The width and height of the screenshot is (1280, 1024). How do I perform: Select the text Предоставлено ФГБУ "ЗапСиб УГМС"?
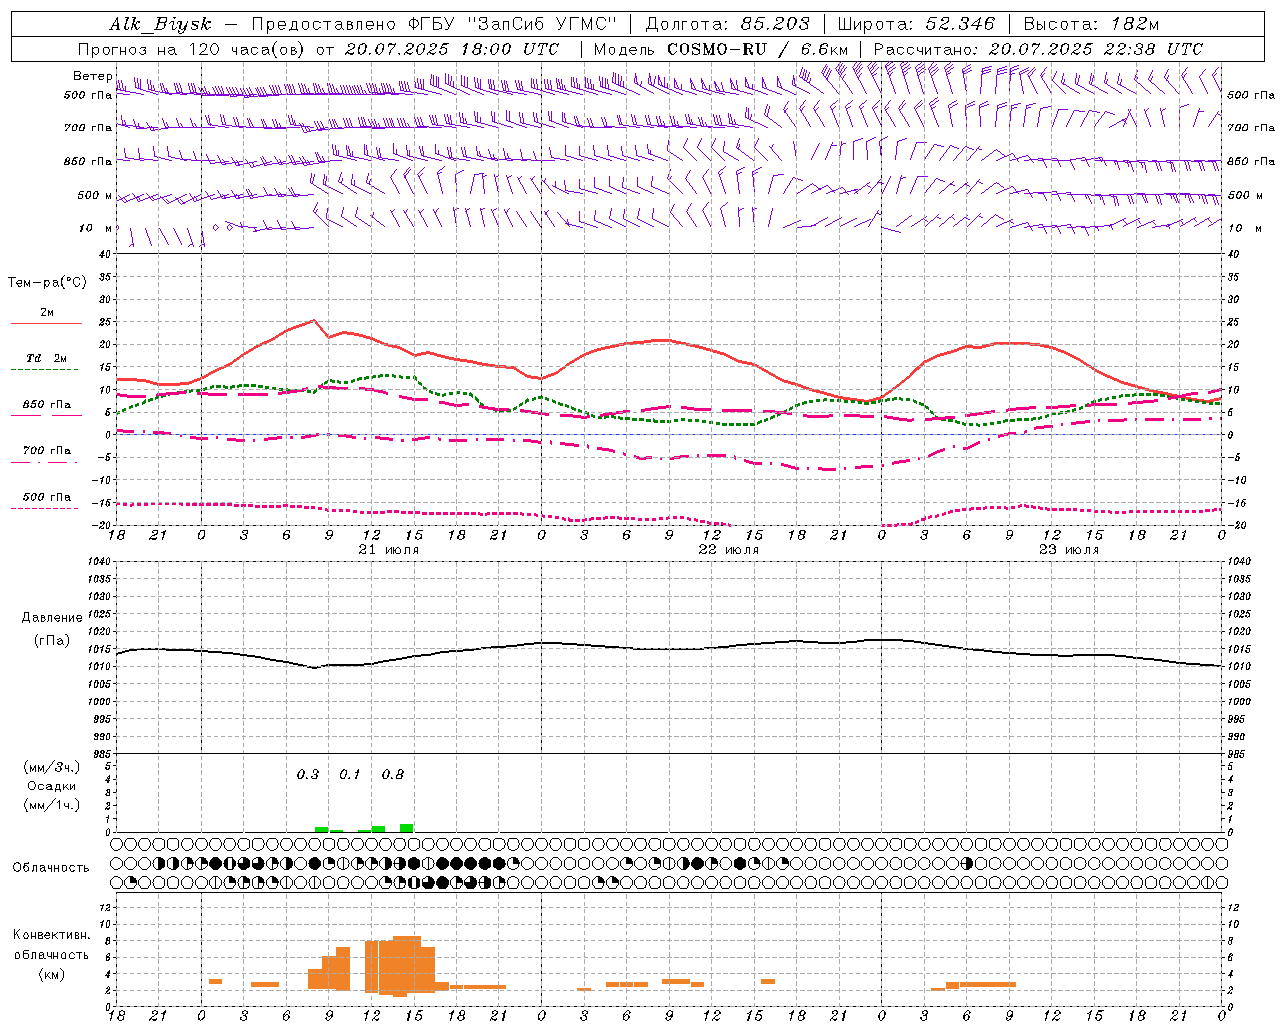click(434, 24)
